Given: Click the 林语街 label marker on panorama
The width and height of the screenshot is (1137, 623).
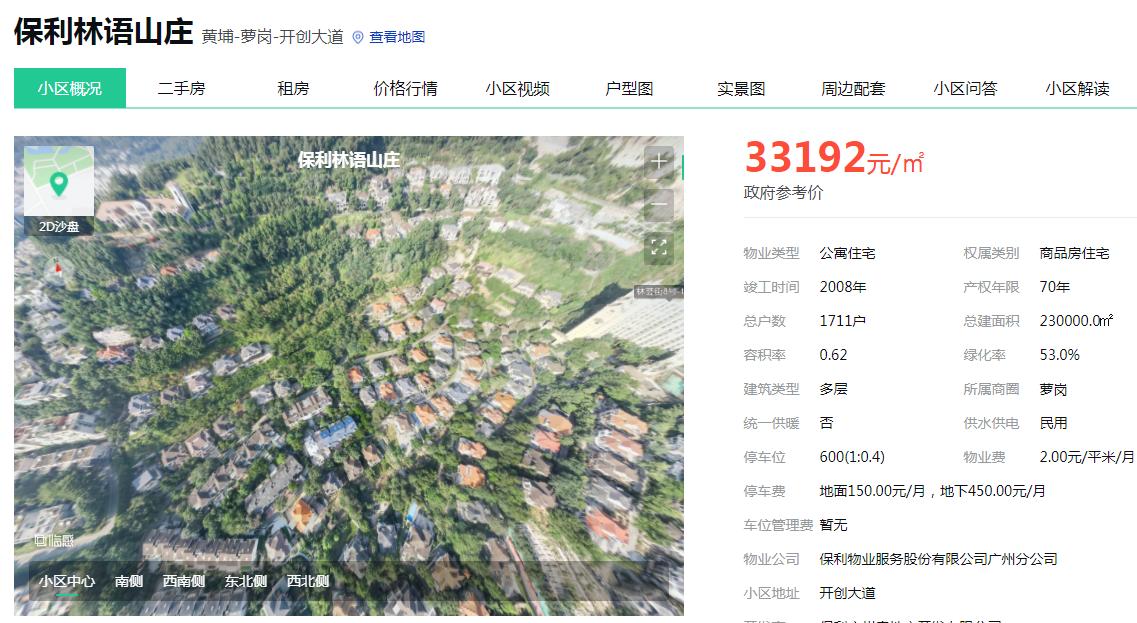Looking at the screenshot, I should coord(658,292).
